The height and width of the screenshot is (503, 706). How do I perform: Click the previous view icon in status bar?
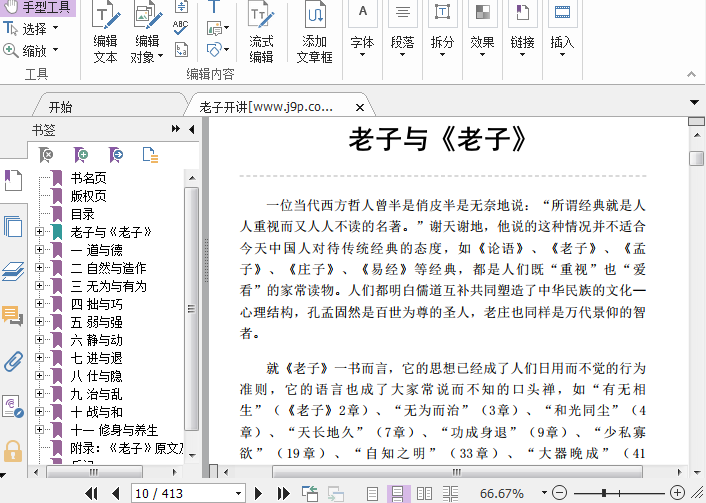pyautogui.click(x=310, y=494)
